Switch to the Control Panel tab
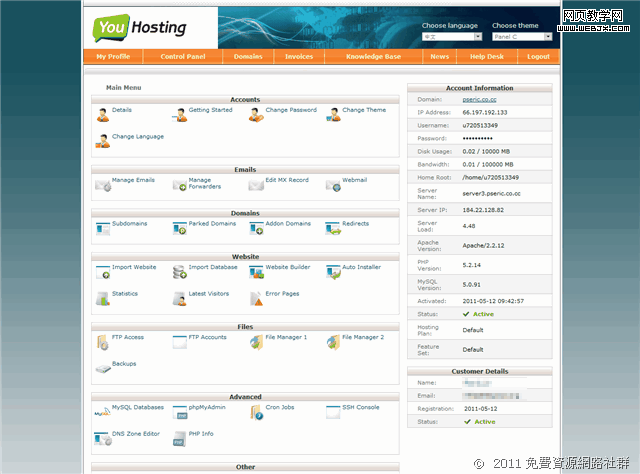Viewport: 640px width, 474px height. (183, 56)
